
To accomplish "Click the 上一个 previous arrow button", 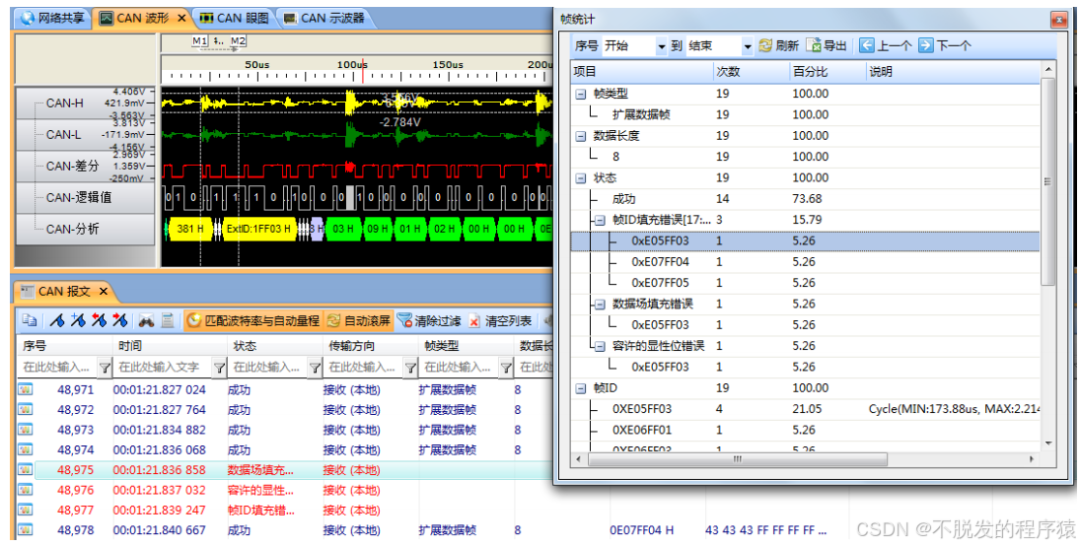I will click(x=886, y=46).
